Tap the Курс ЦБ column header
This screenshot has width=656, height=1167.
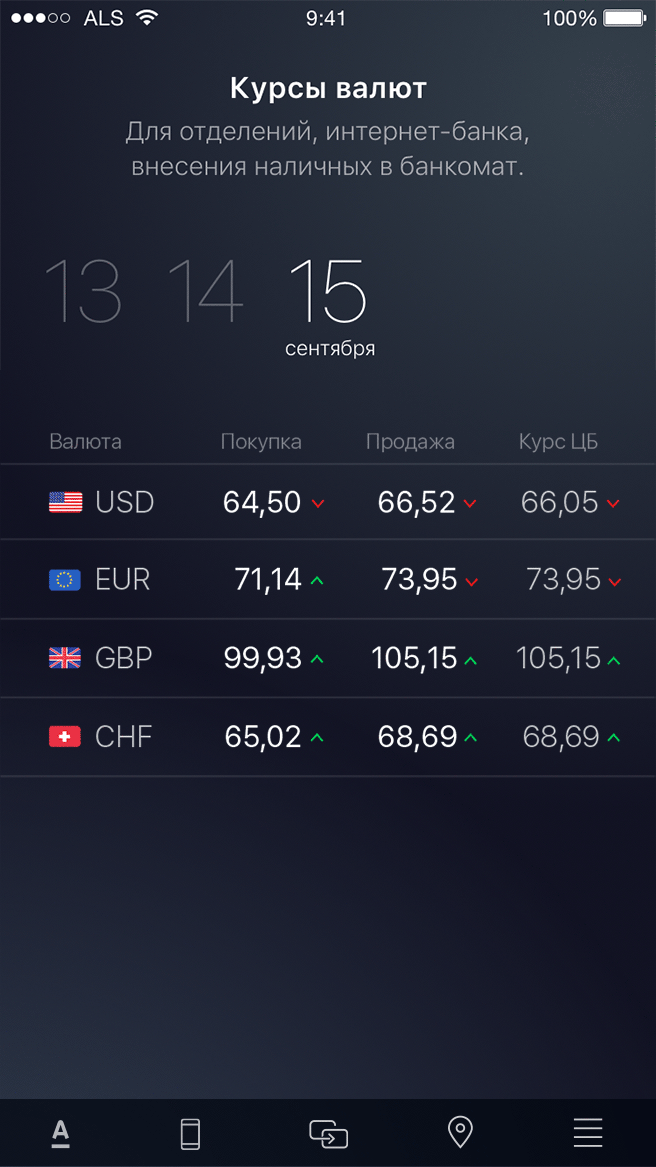pyautogui.click(x=558, y=442)
